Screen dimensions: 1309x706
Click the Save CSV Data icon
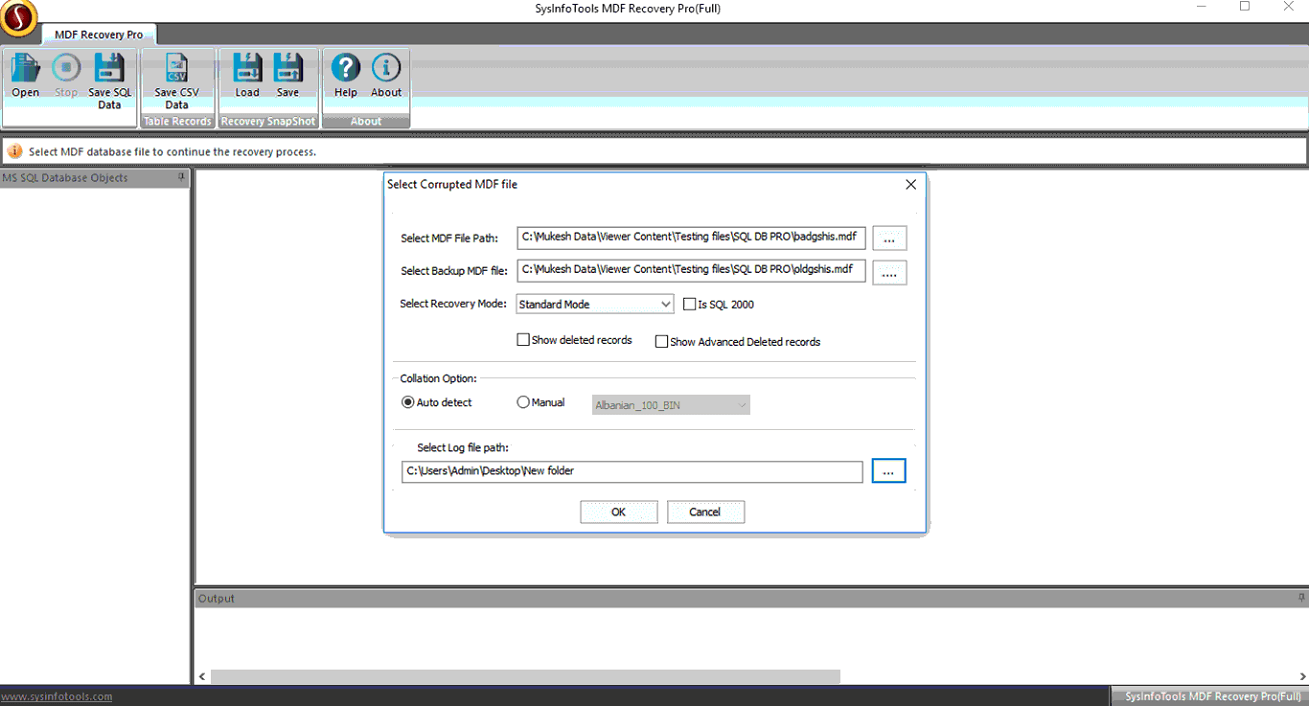pyautogui.click(x=177, y=70)
